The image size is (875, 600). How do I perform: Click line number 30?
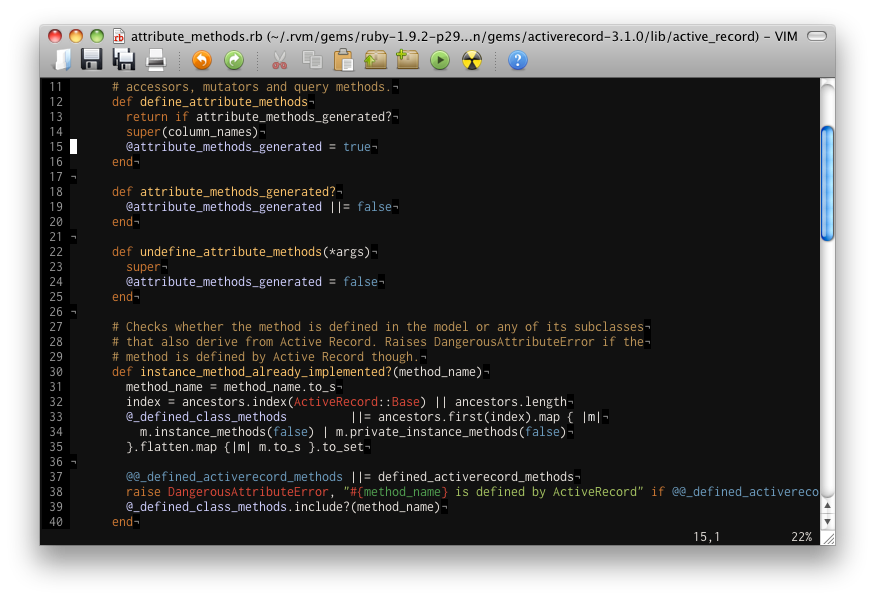click(56, 372)
